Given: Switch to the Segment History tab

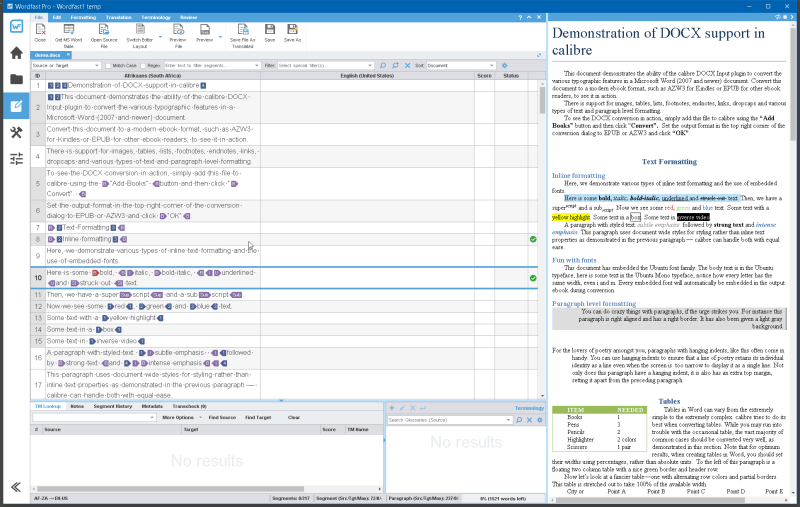Looking at the screenshot, I should pos(113,406).
